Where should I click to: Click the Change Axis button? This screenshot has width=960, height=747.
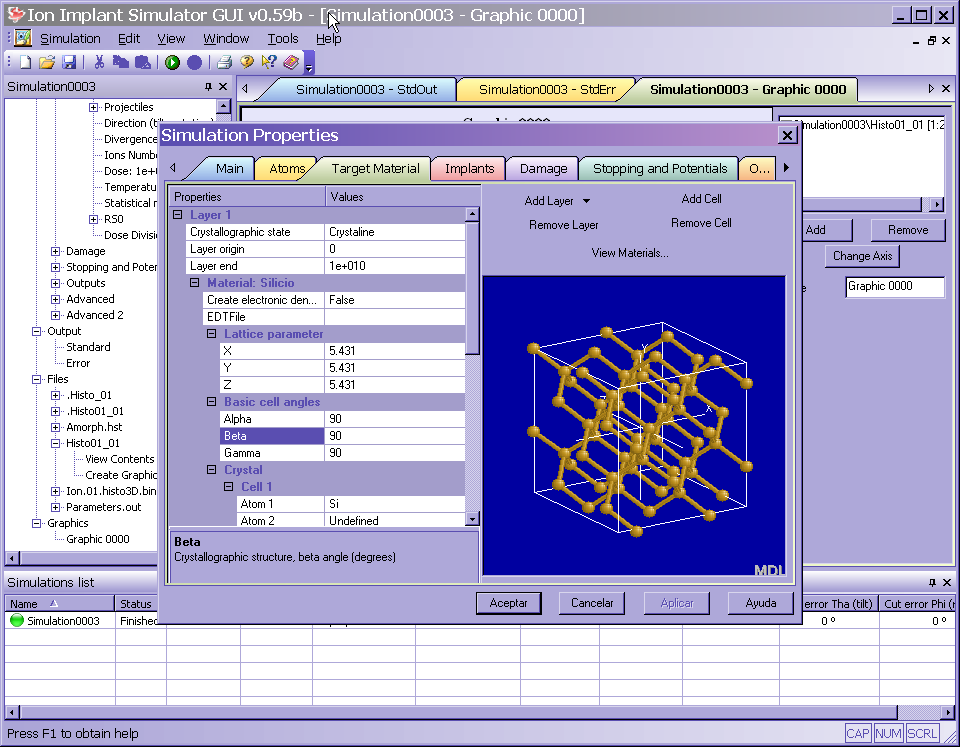(x=861, y=256)
